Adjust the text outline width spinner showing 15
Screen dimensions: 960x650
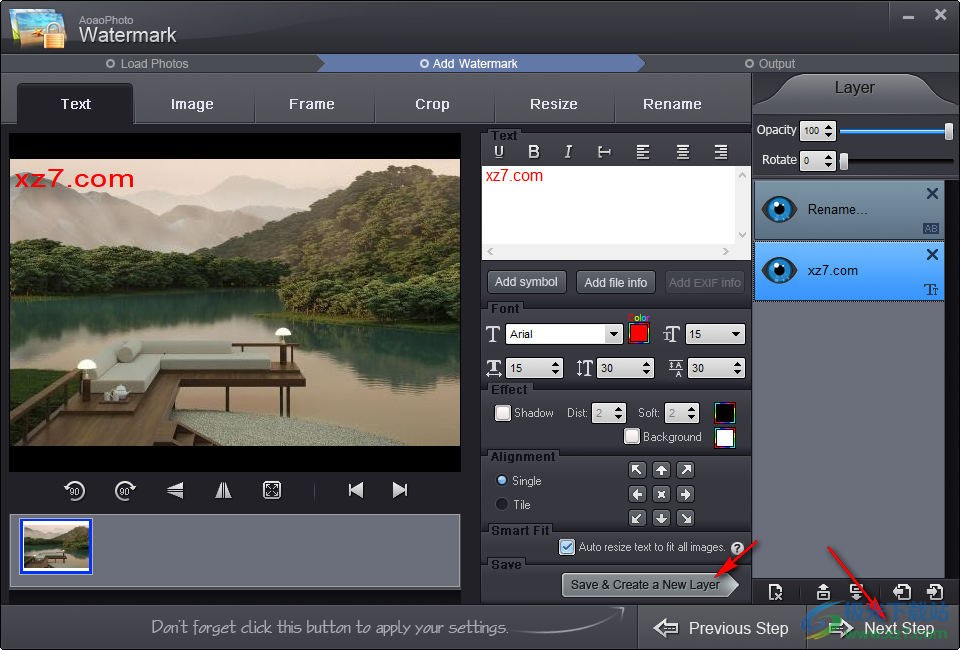[555, 368]
